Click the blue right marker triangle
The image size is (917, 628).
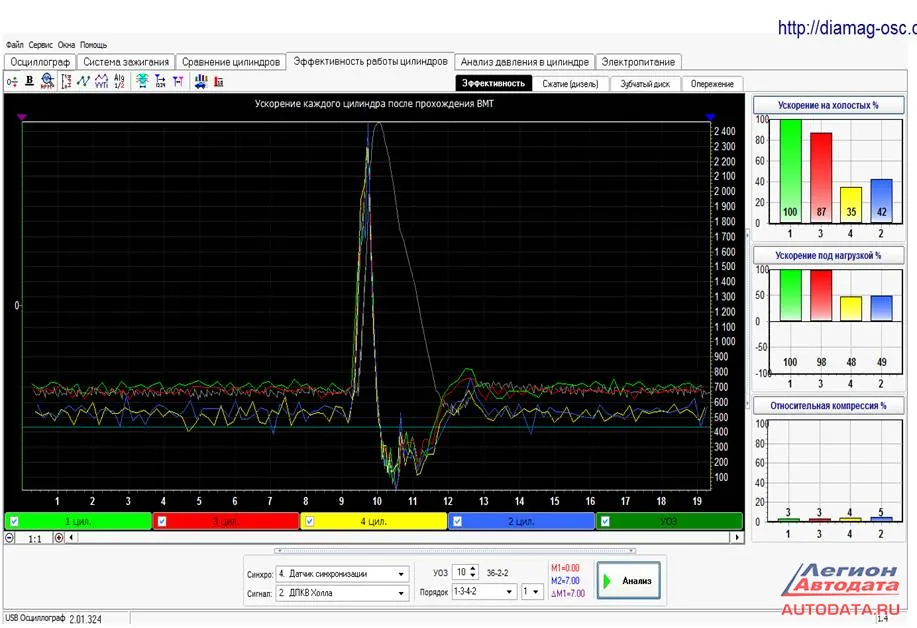[710, 117]
